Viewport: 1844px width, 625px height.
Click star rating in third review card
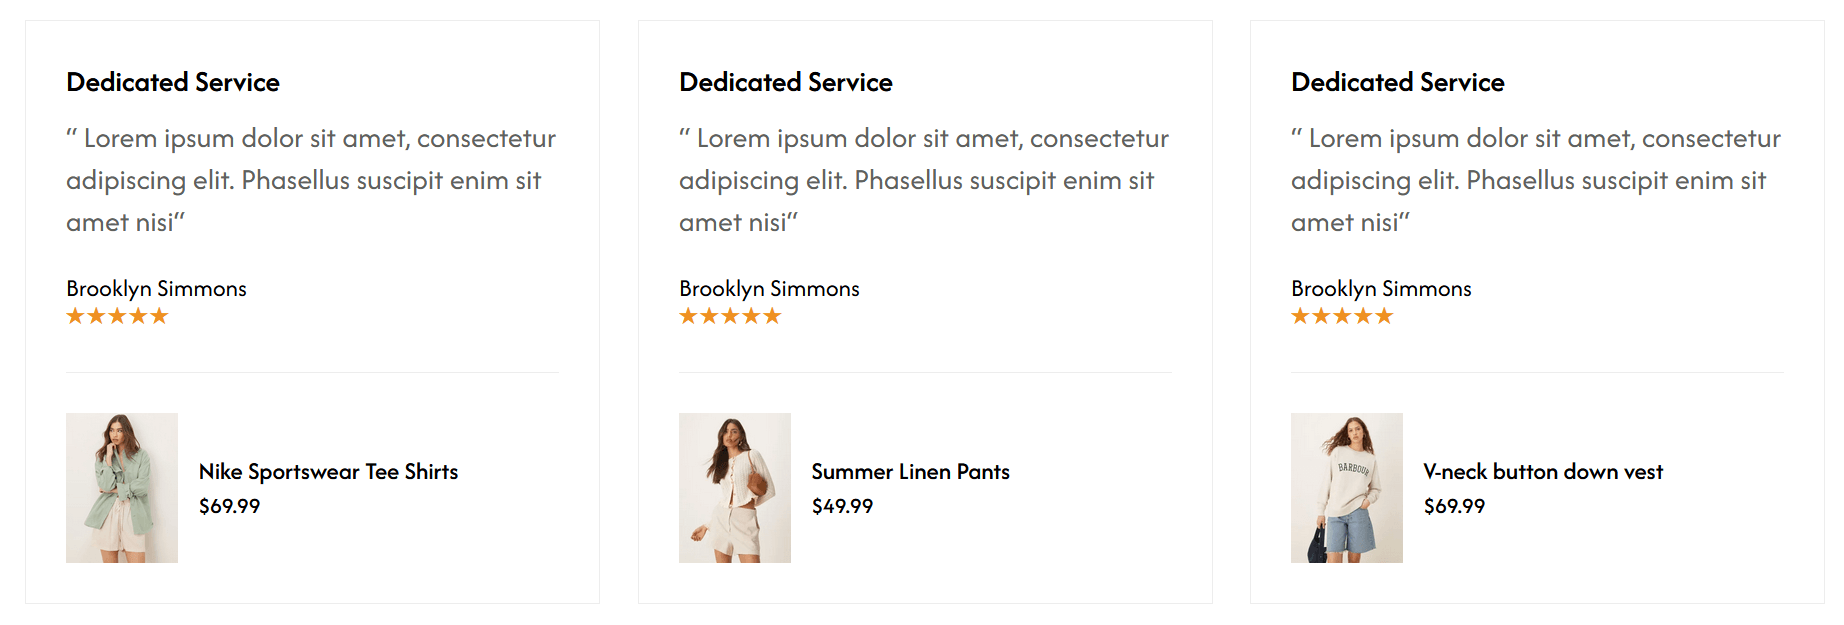coord(1342,317)
